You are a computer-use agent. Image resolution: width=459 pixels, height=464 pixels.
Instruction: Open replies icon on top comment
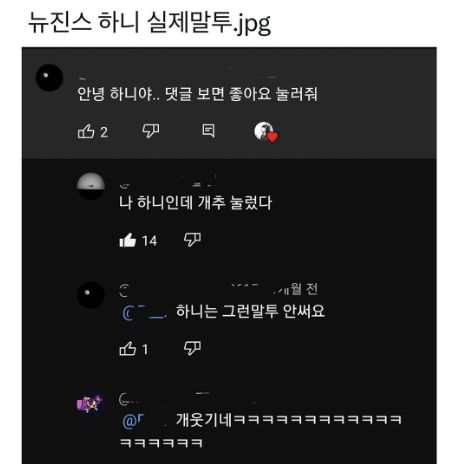(x=208, y=131)
